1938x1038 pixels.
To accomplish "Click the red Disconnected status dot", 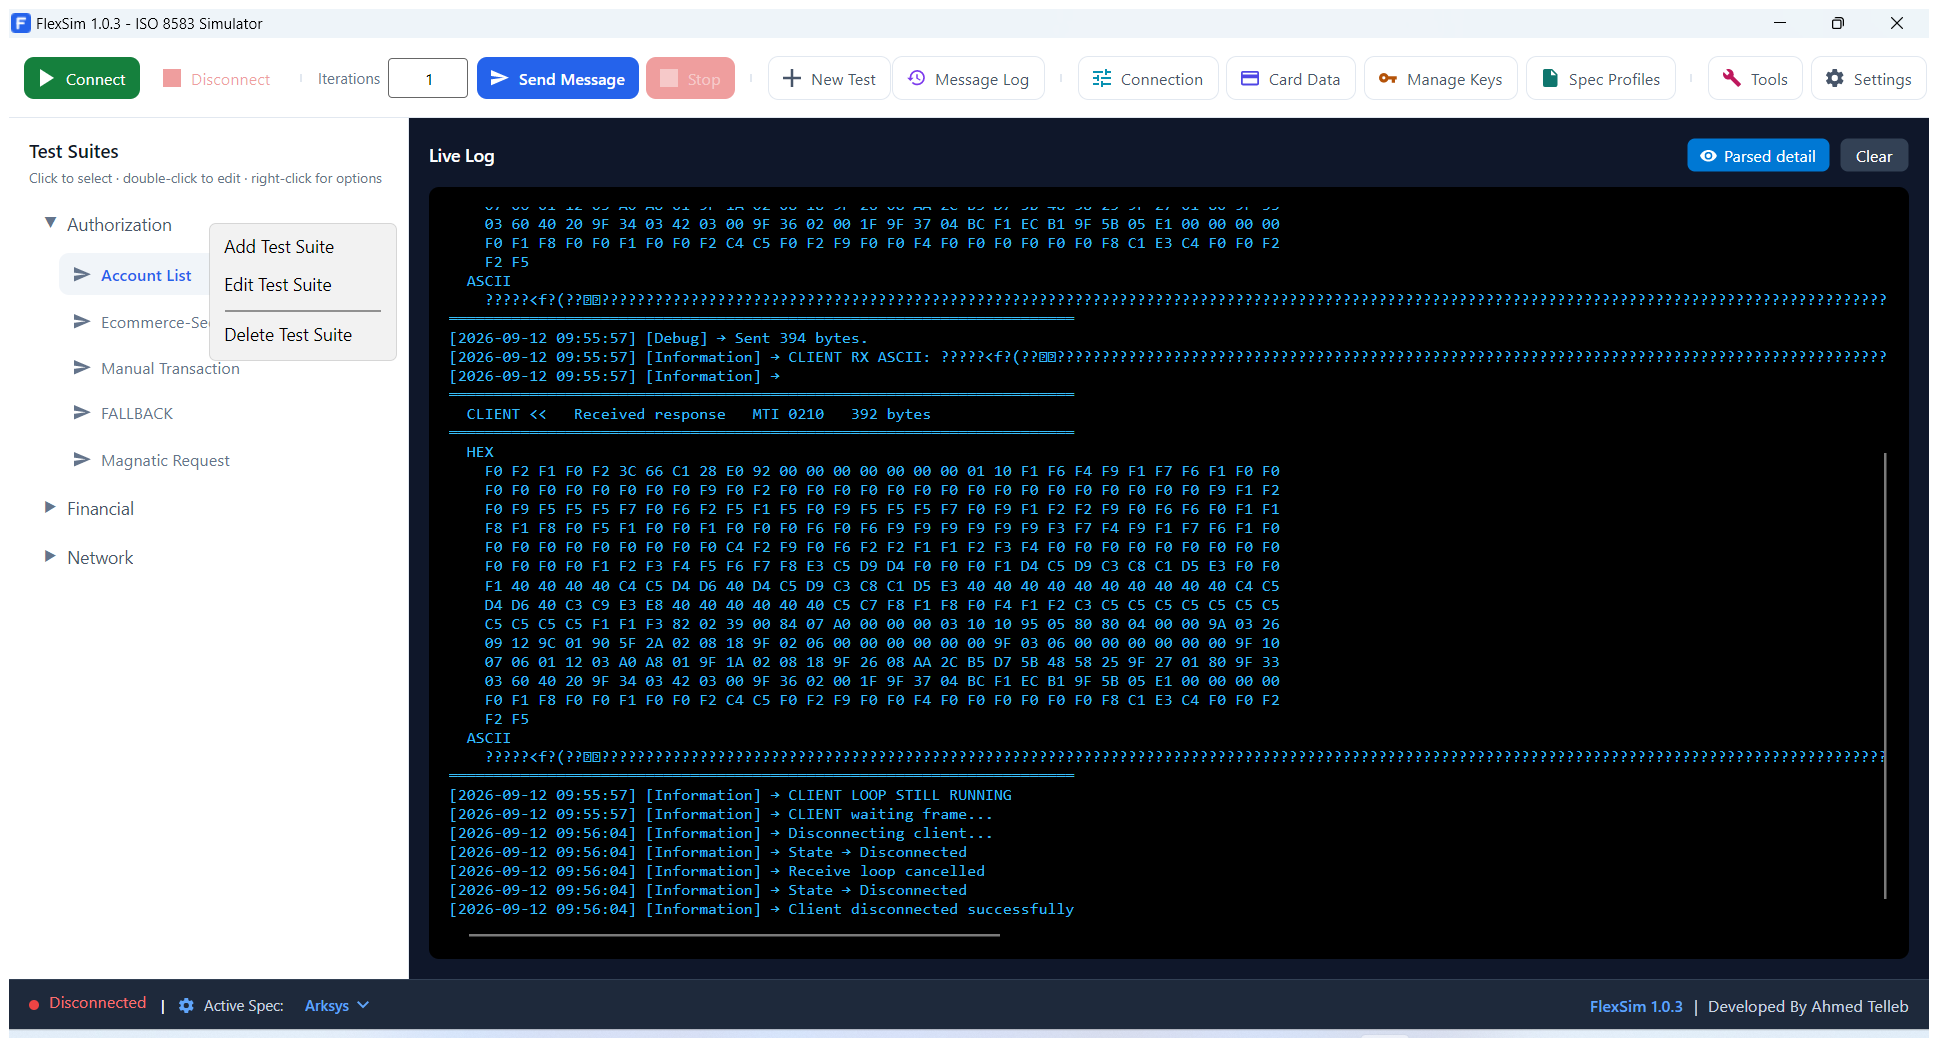I will click(34, 1005).
